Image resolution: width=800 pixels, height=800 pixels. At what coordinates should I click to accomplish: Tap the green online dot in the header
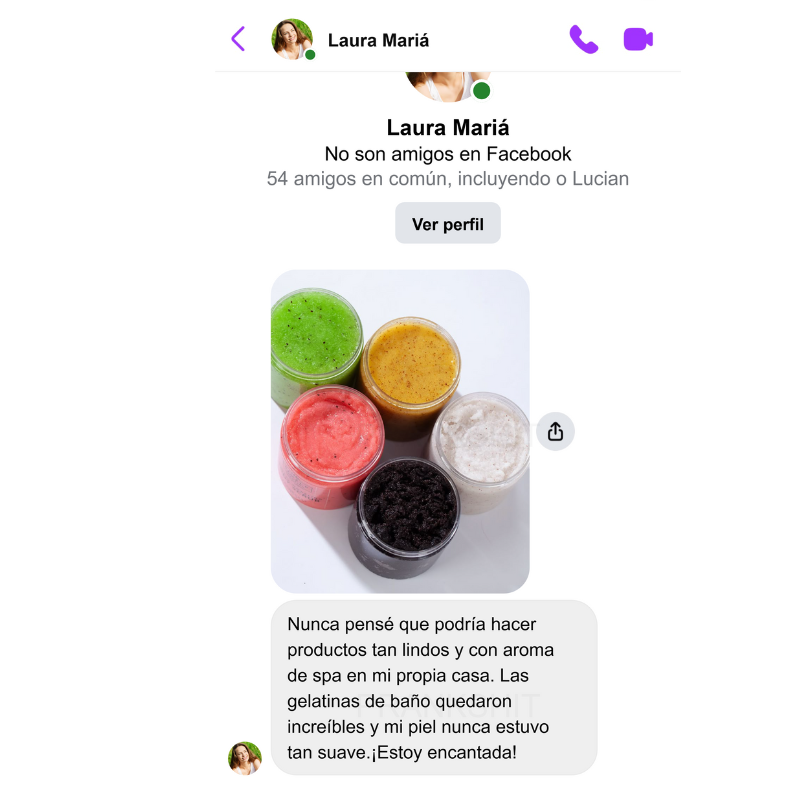[x=310, y=55]
